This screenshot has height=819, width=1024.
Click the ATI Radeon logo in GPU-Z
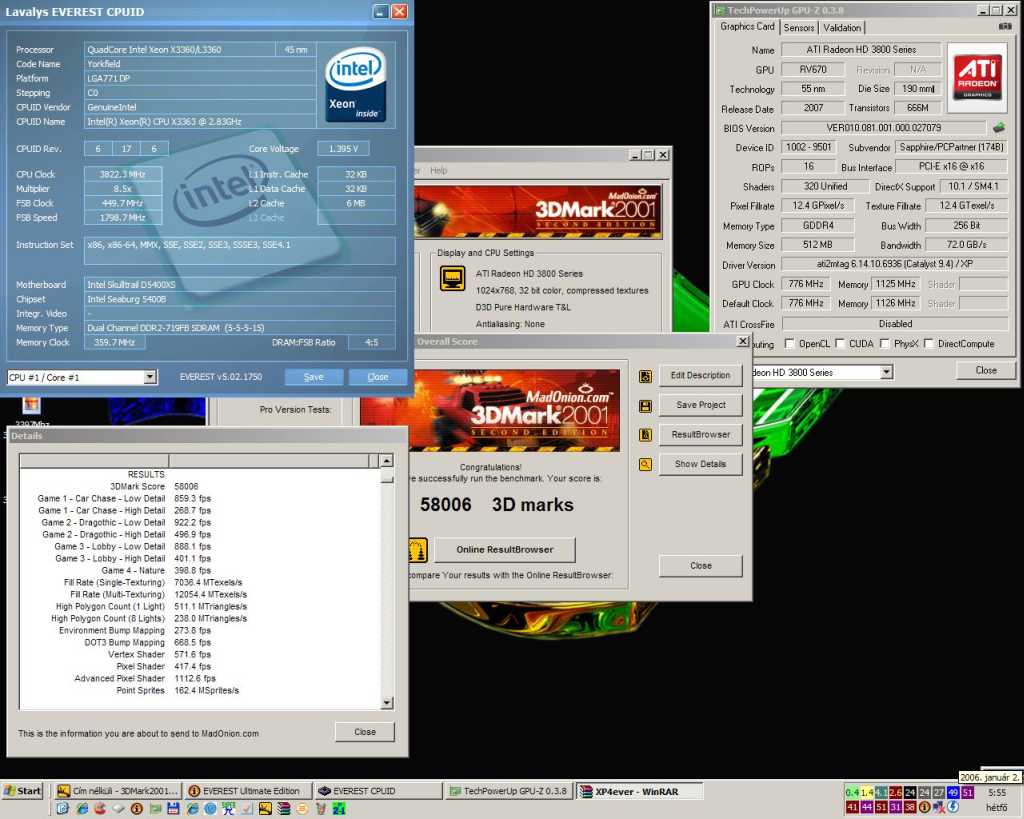[977, 77]
